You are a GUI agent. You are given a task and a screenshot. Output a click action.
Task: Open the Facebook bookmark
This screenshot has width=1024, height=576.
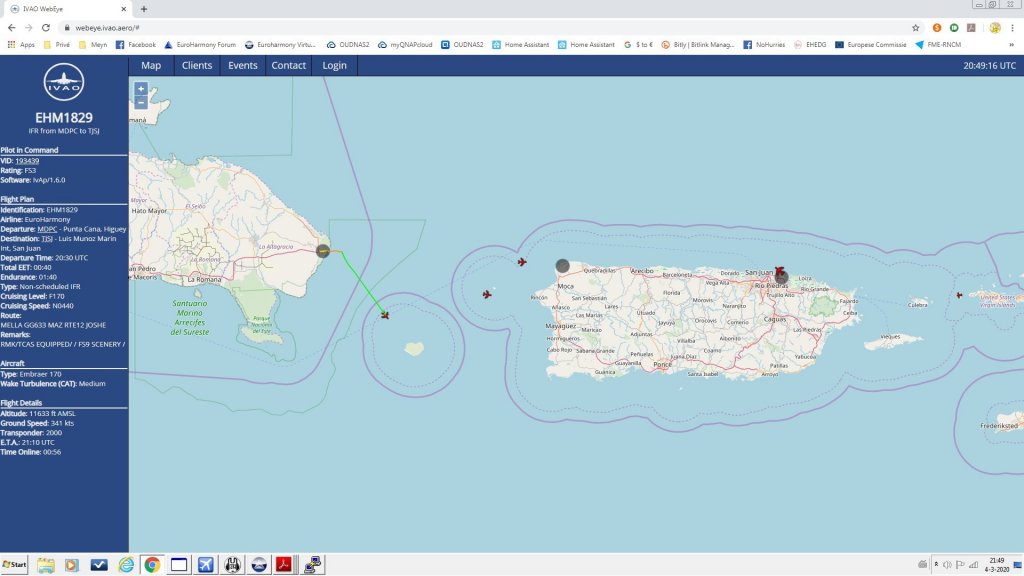(136, 45)
